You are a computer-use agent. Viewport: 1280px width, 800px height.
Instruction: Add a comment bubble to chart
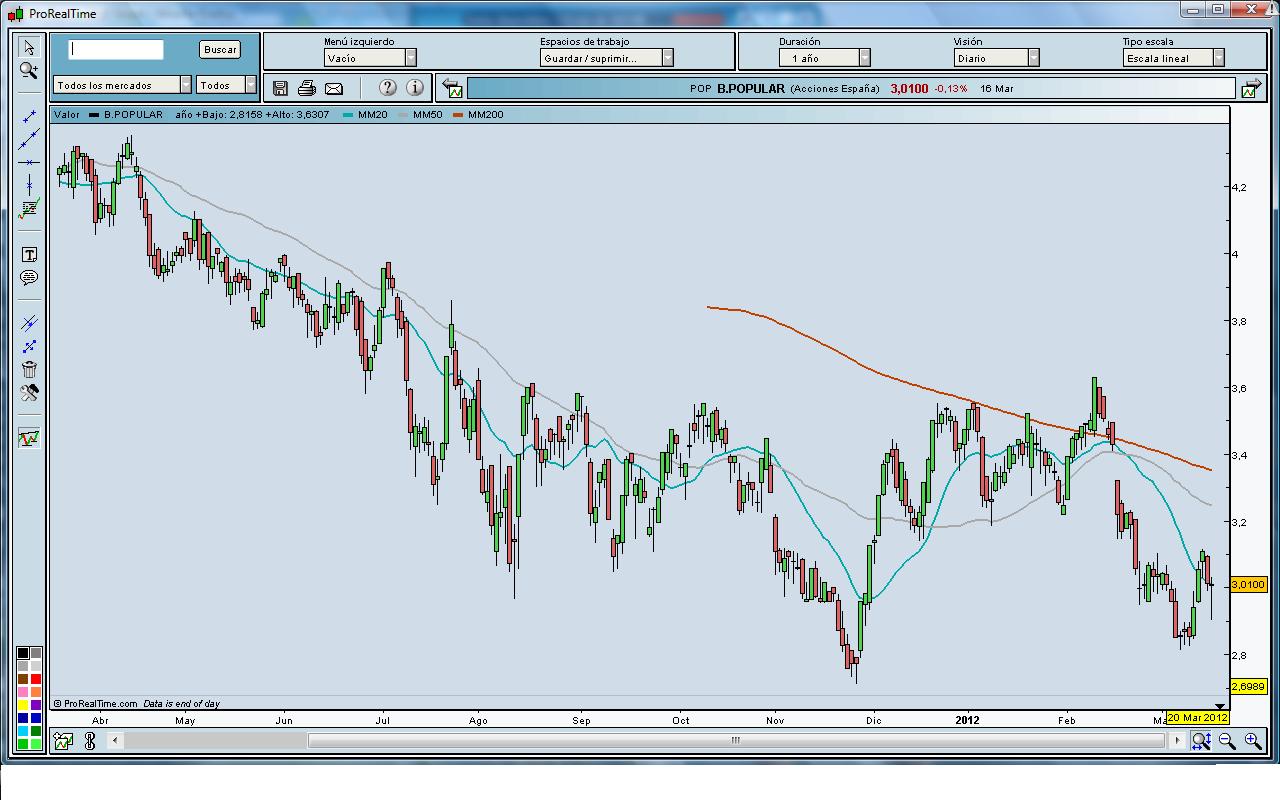click(x=29, y=278)
